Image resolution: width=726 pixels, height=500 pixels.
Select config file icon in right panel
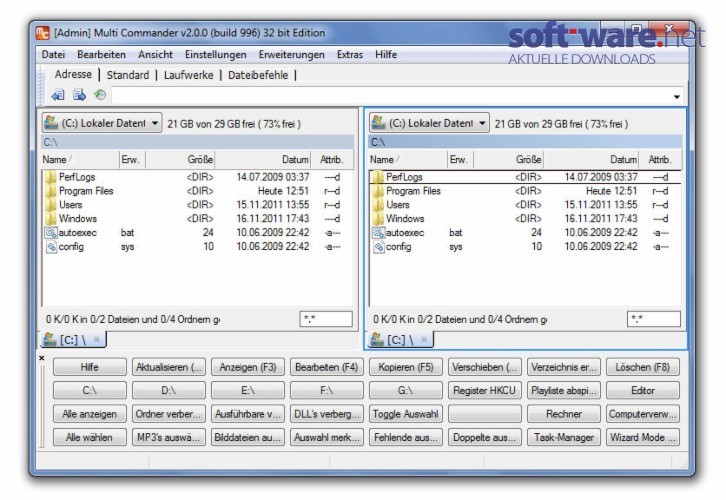pos(379,247)
